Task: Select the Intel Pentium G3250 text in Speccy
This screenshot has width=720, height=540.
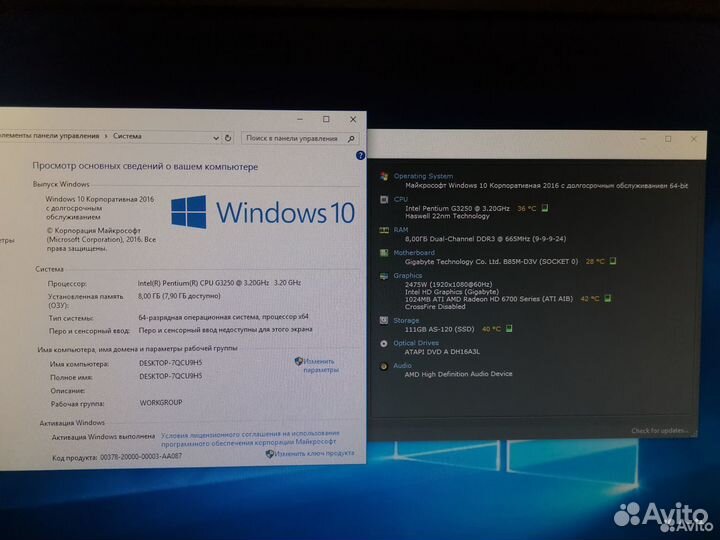Action: (457, 208)
